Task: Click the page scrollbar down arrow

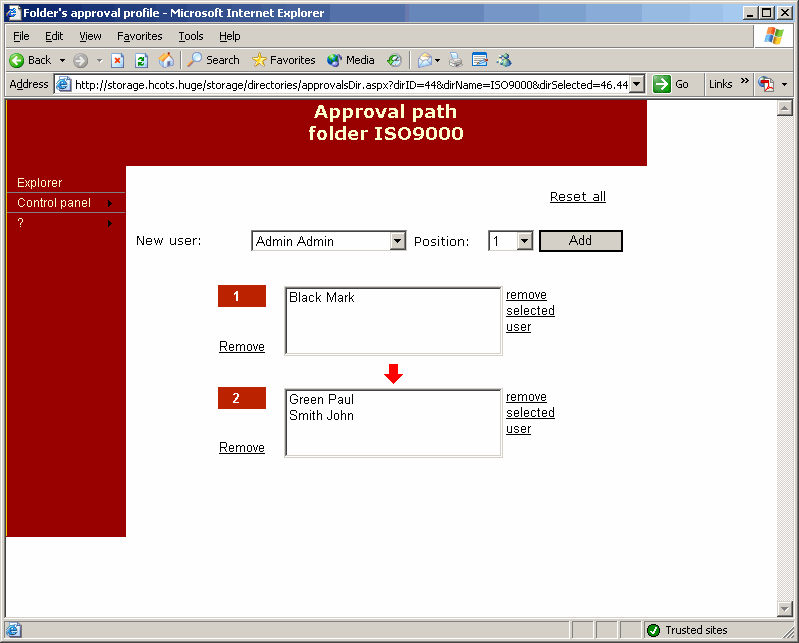Action: 785,608
